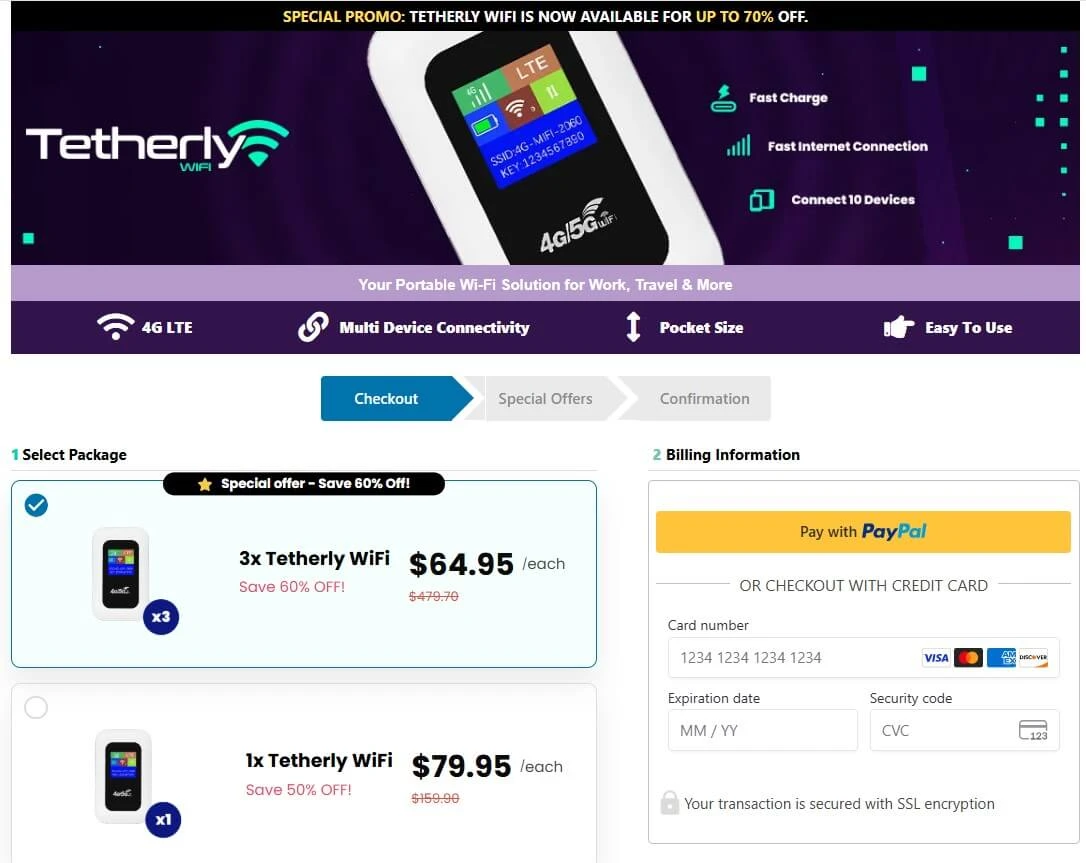1086x863 pixels.
Task: Select the 3x Tetherly WiFi package radio
Action: tap(36, 505)
